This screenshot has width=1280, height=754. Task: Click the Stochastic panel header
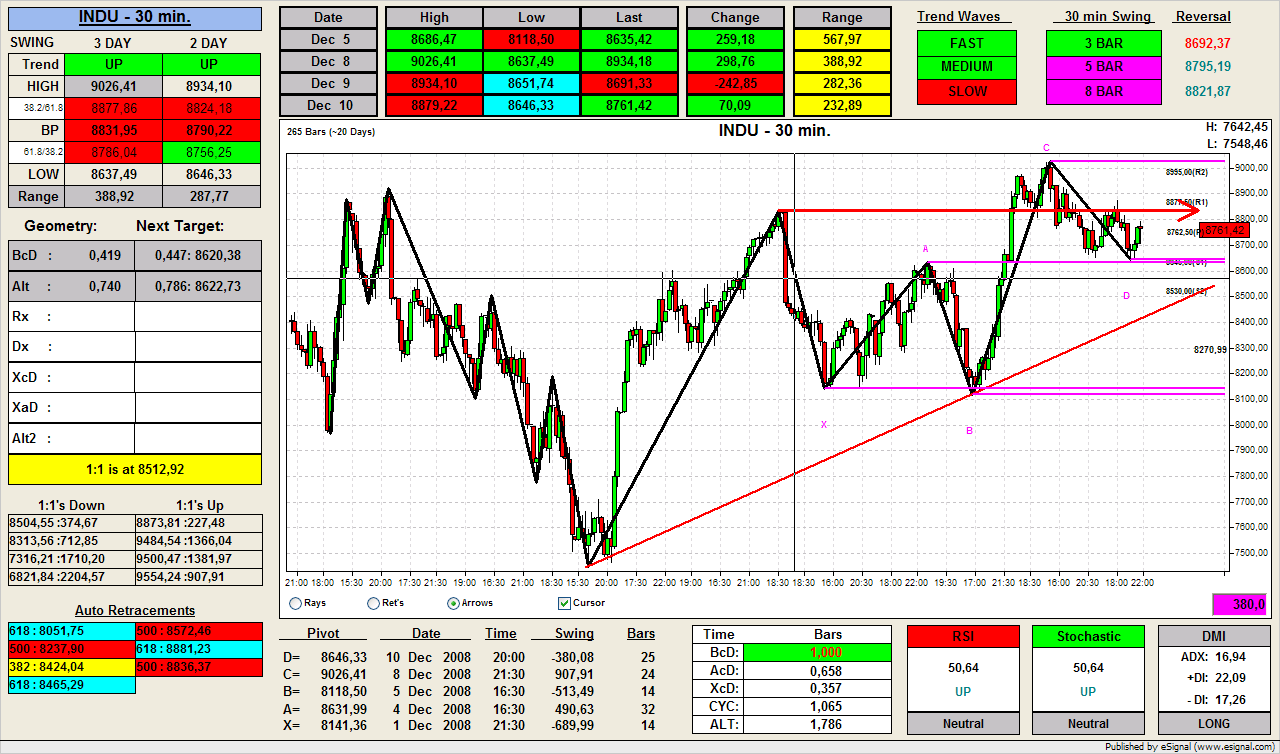[1088, 636]
